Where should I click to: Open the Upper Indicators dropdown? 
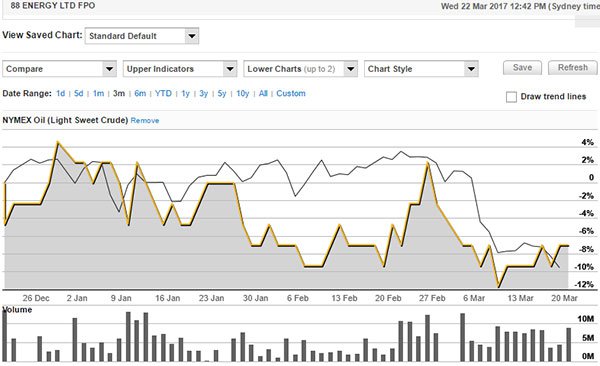click(180, 69)
